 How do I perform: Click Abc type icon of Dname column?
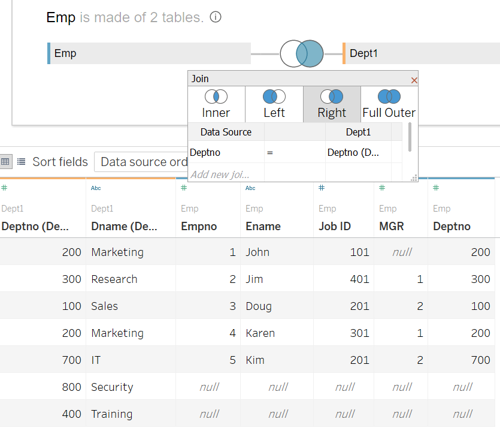pos(96,188)
